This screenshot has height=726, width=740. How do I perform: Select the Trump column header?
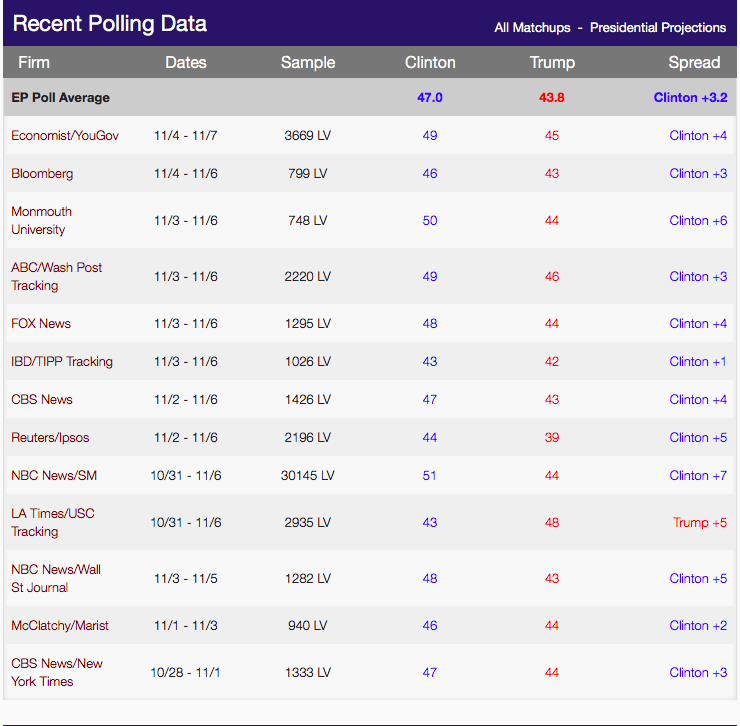(552, 62)
